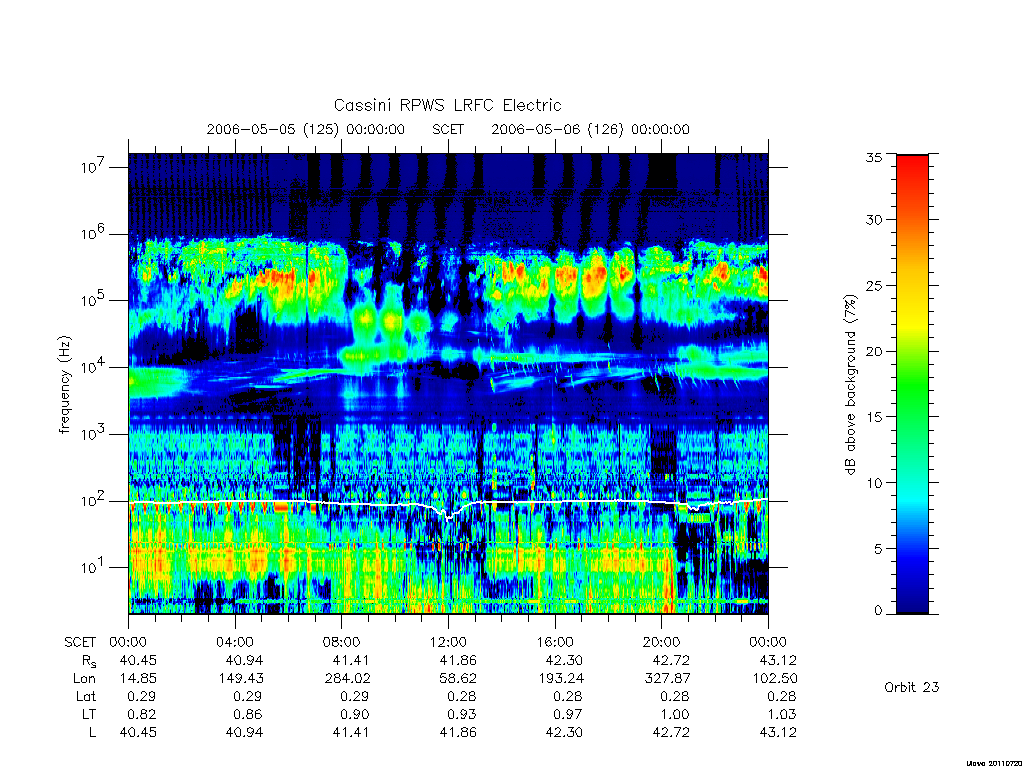This screenshot has width=1024, height=768.
Task: Select Lon value '193.24'
Action: (561, 679)
